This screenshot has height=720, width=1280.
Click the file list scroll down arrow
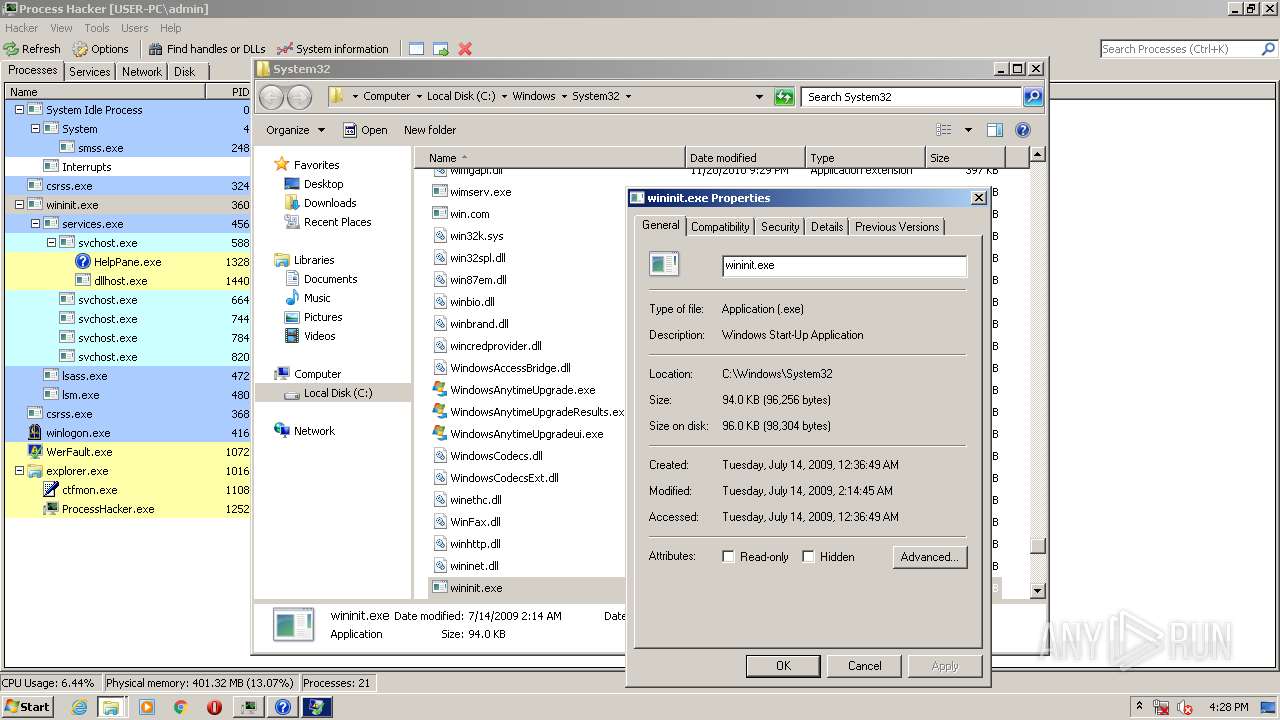point(1038,591)
